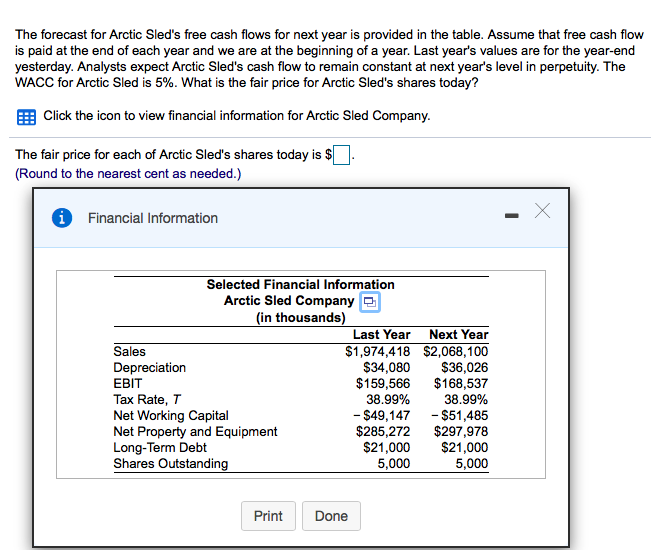Image resolution: width=670 pixels, height=553 pixels.
Task: Select property value $285,272
Action: pyautogui.click(x=383, y=432)
